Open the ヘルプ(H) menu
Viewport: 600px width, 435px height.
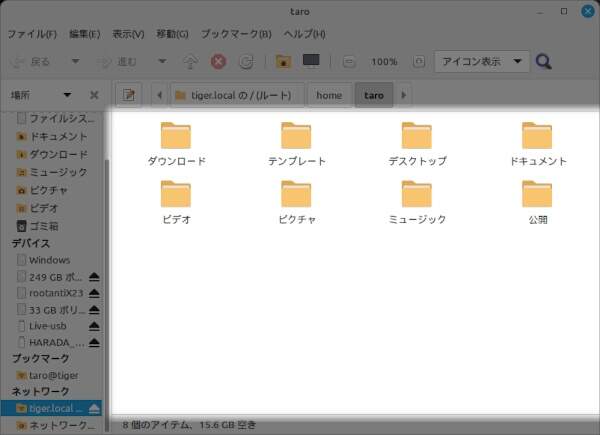[x=305, y=34]
